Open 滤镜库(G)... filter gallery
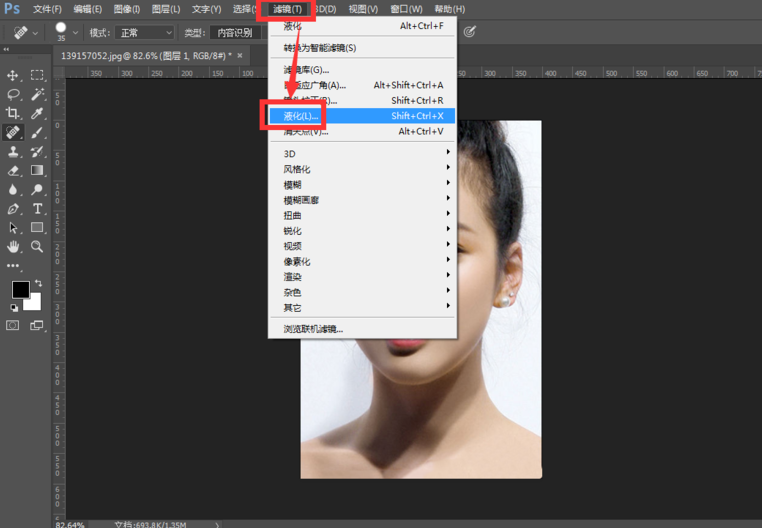 (x=362, y=70)
